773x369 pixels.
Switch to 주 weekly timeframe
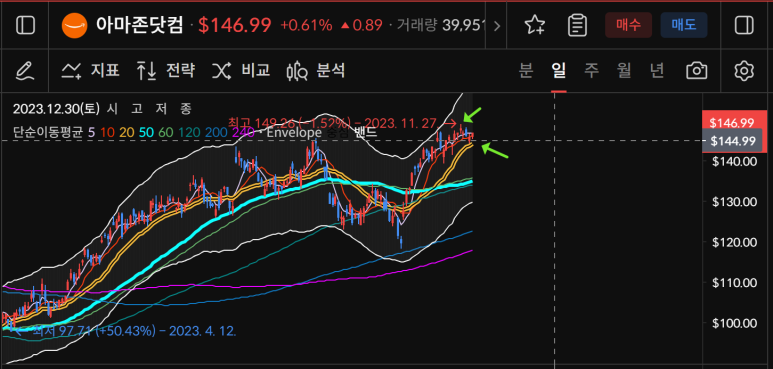[x=591, y=71]
